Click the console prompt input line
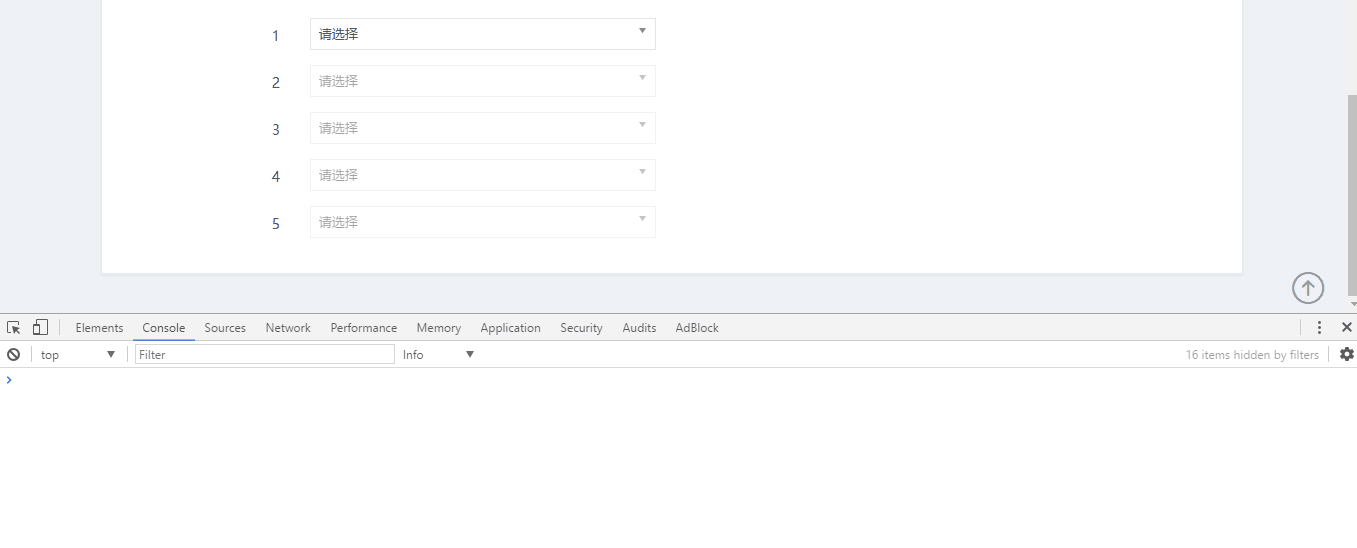Viewport: 1357px width, 548px height. 680,380
